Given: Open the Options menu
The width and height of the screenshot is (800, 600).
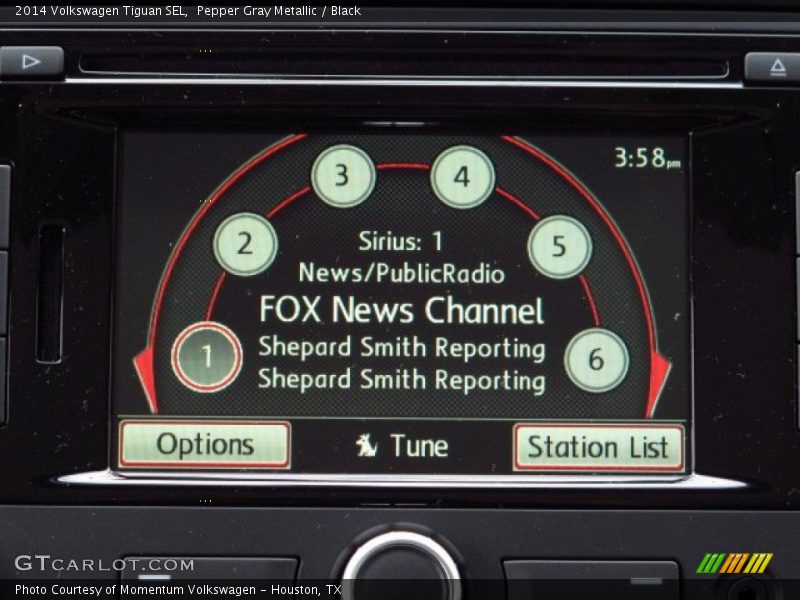Looking at the screenshot, I should 205,444.
